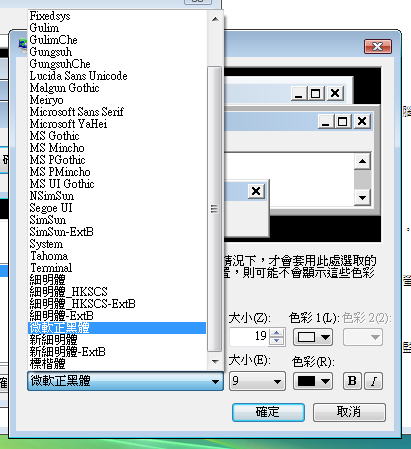Select highlighted 微軟正黑體 list entry

(117, 328)
